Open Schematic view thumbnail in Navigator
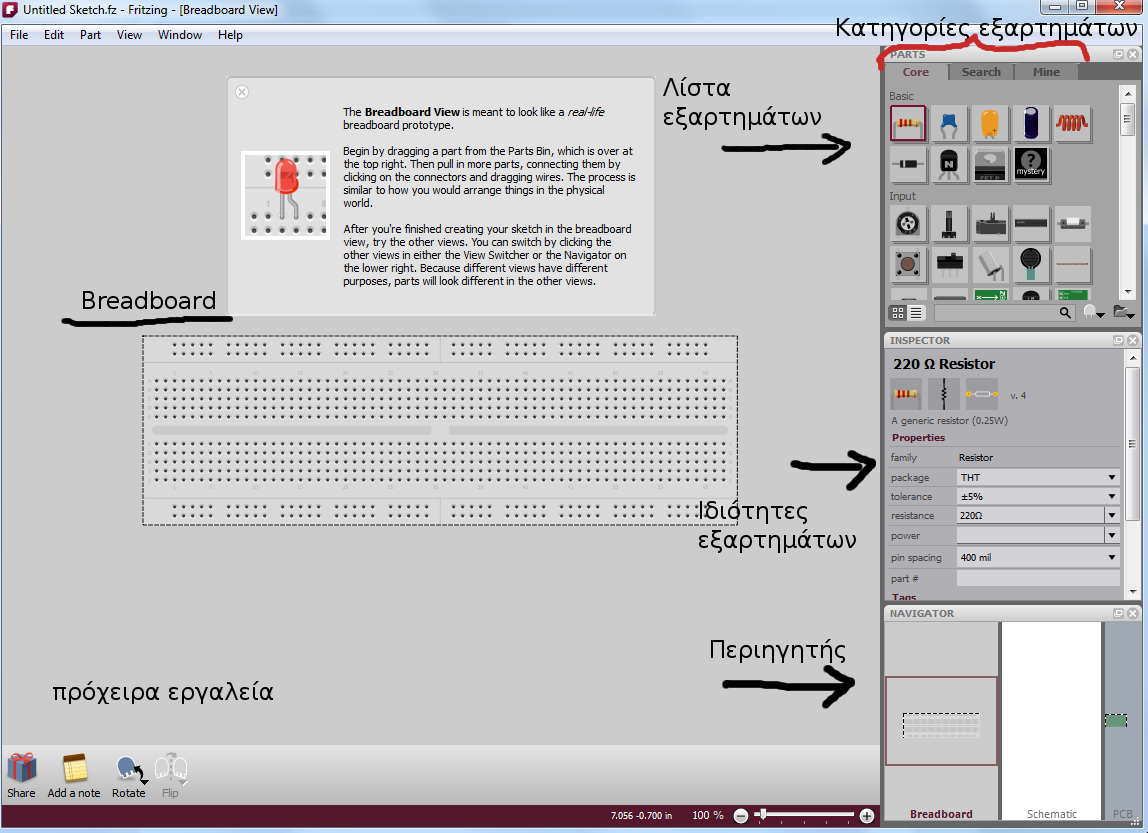 [1051, 720]
